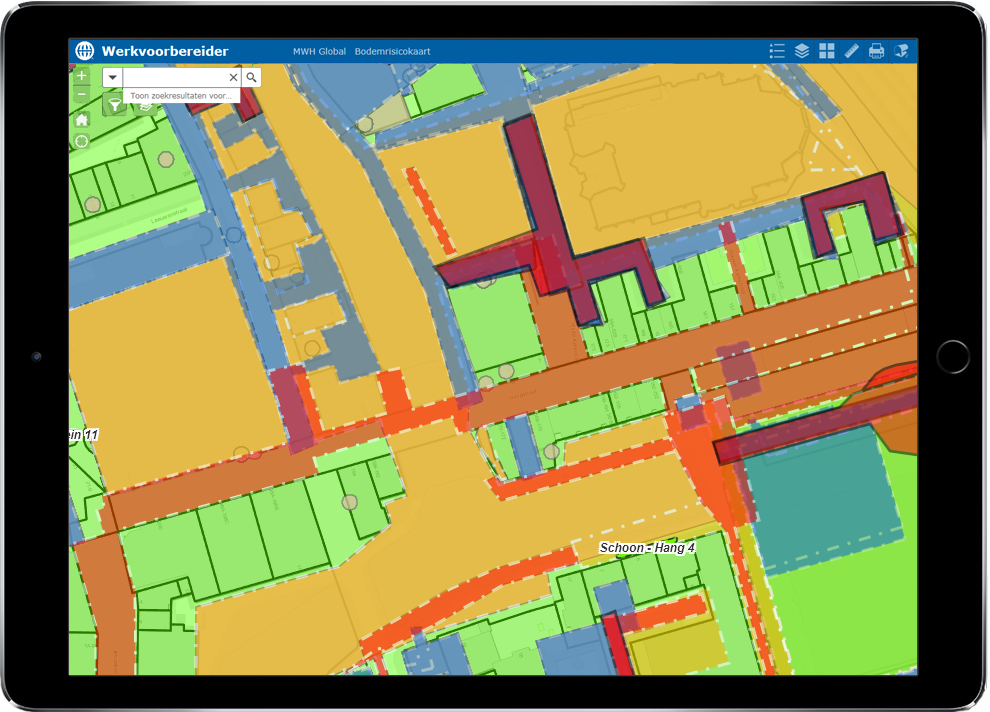This screenshot has height=712, width=990.
Task: Select 'Toon zoekresultaten voor...' suggestion
Action: (181, 96)
